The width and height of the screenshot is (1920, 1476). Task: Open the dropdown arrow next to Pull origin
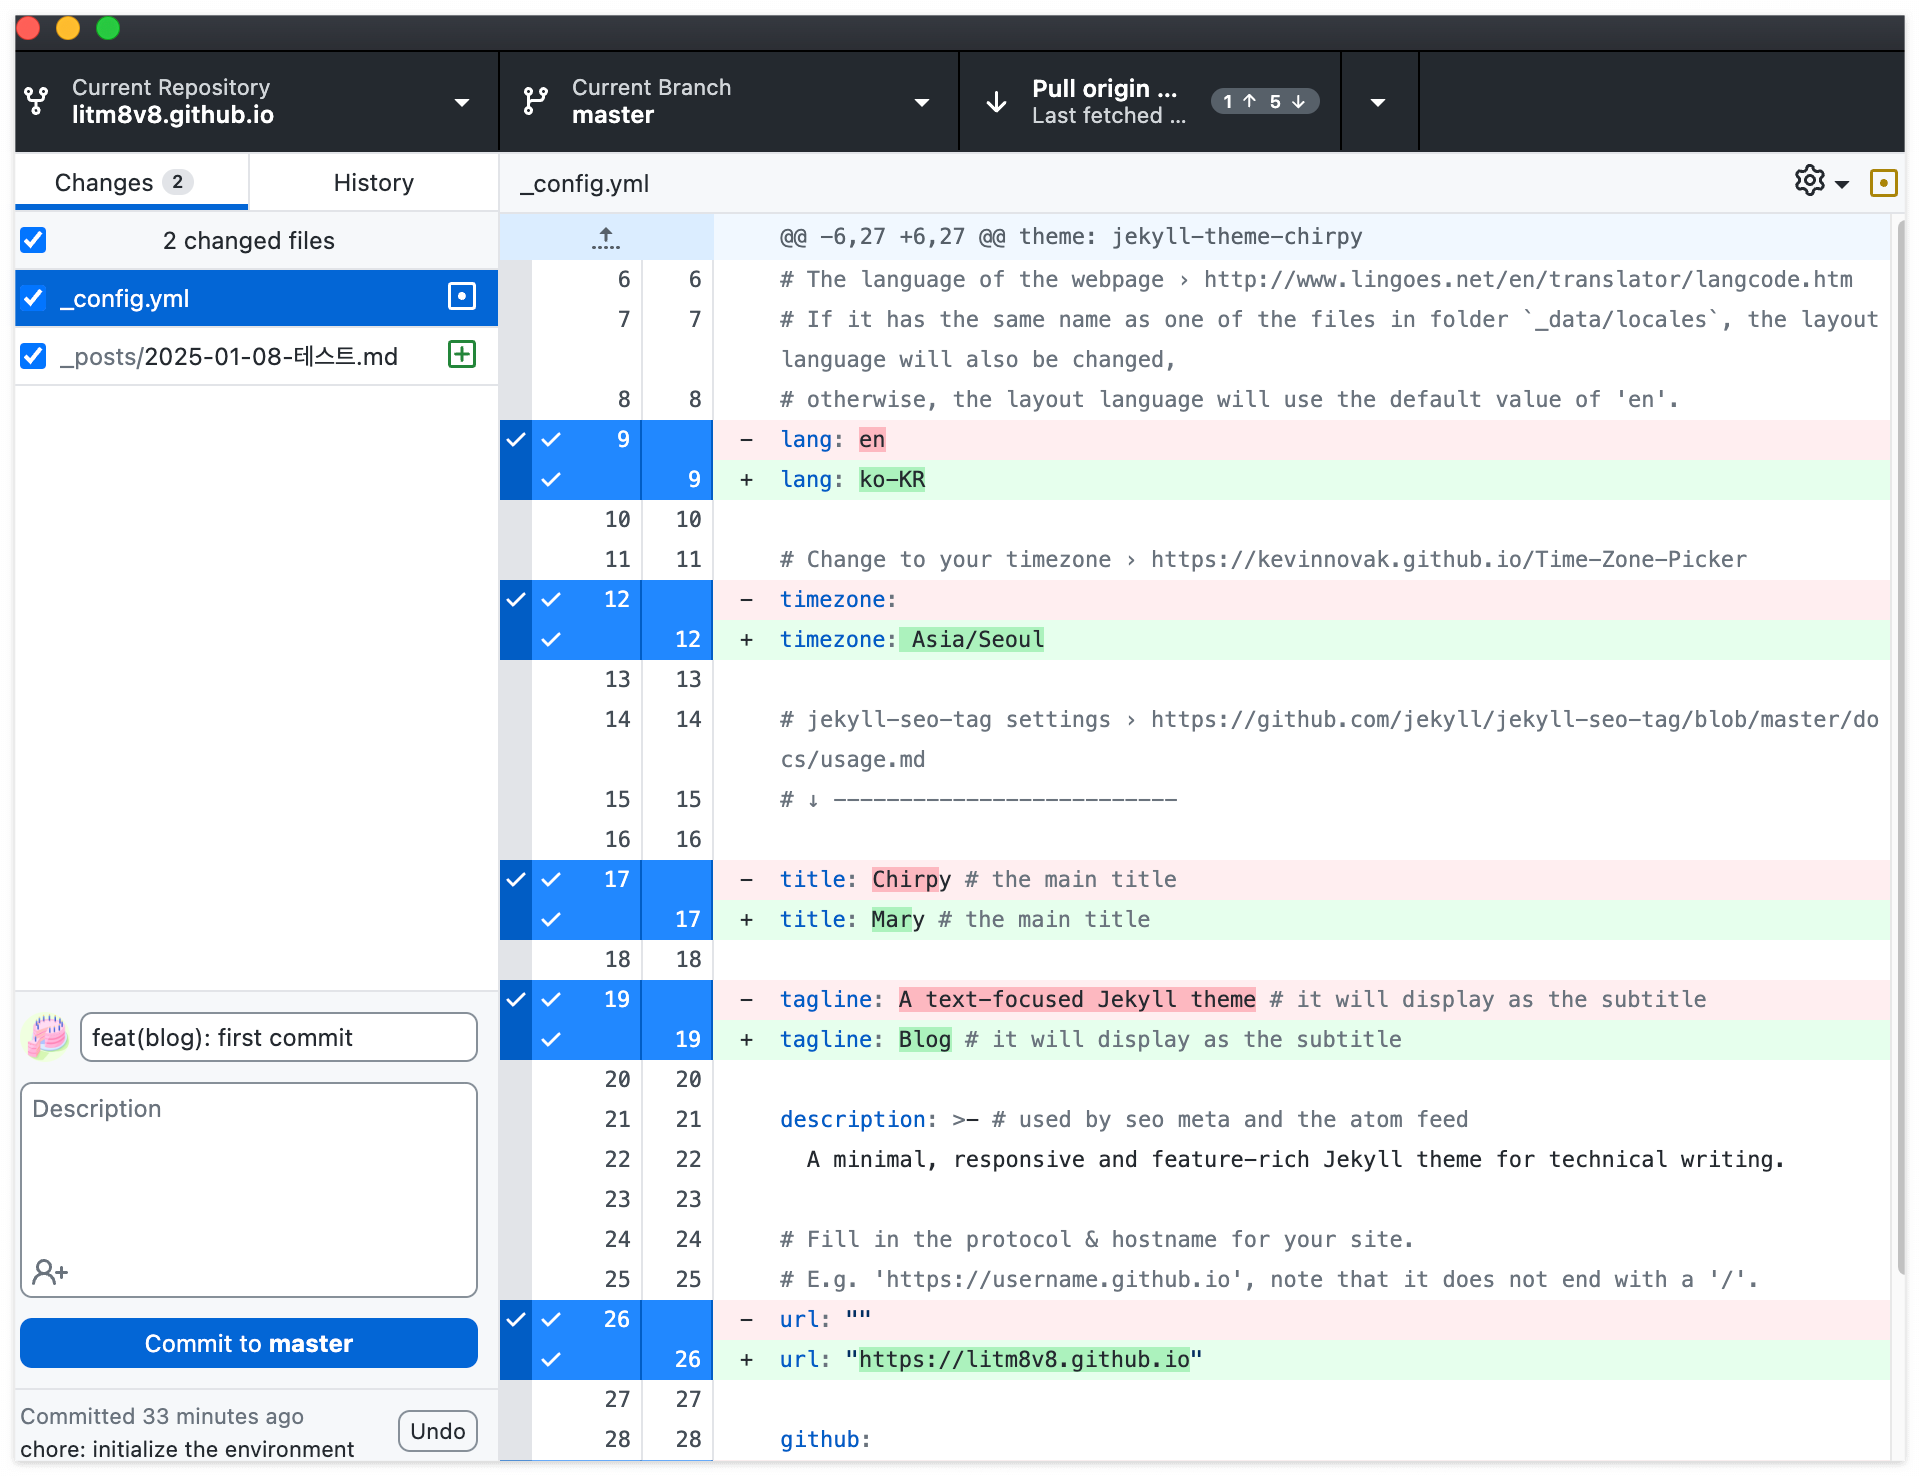[1378, 102]
